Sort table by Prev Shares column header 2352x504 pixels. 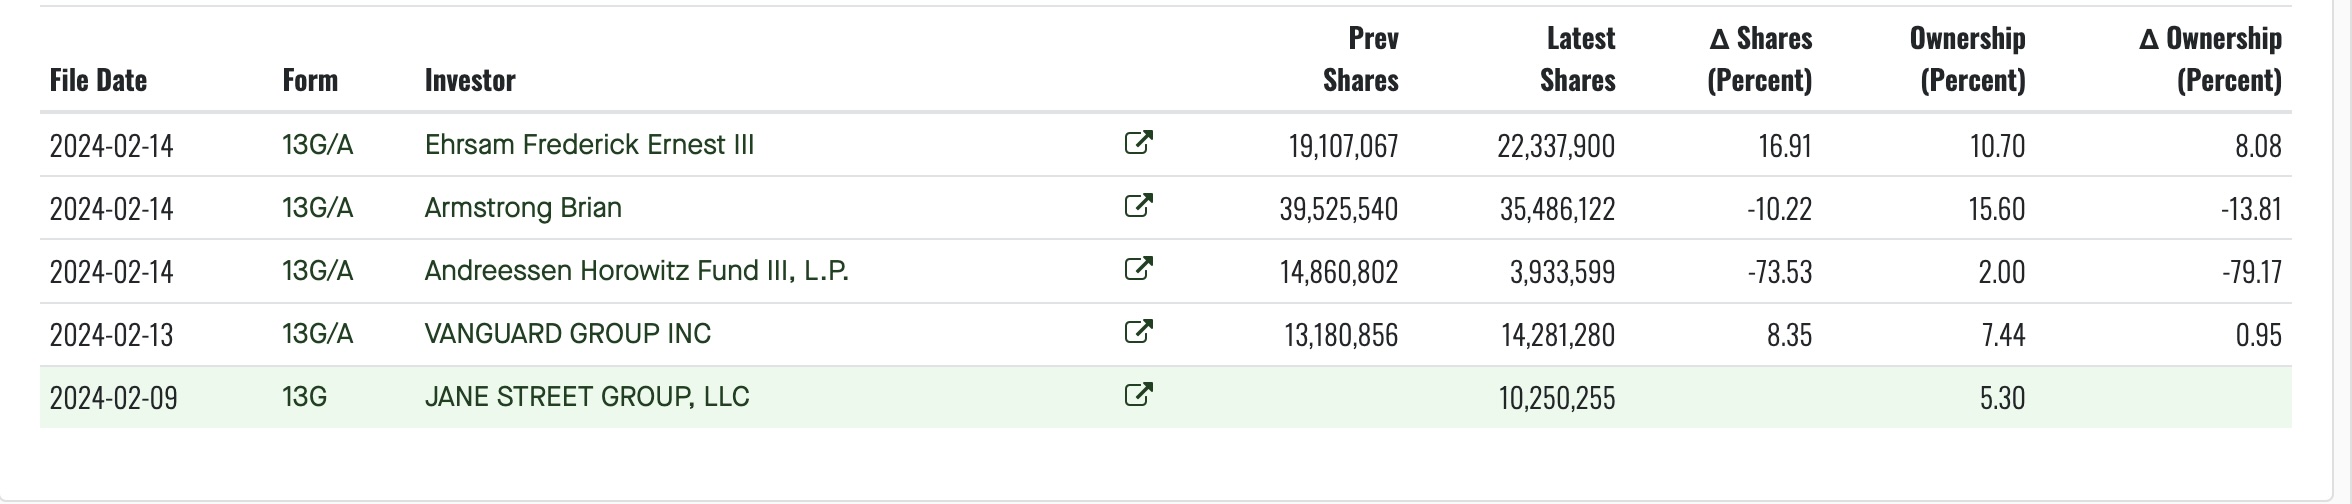pos(1361,59)
